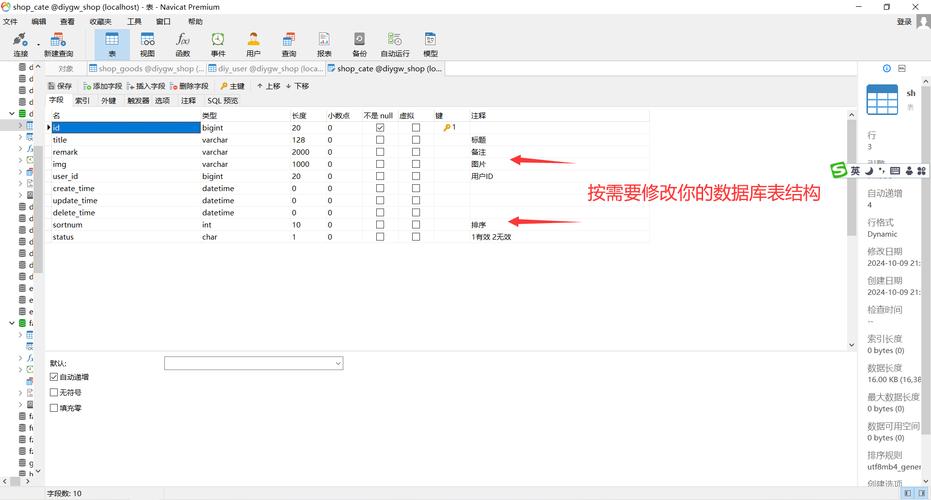Toggle 不是 null checkbox for the title field
This screenshot has height=500, width=931.
[379, 140]
